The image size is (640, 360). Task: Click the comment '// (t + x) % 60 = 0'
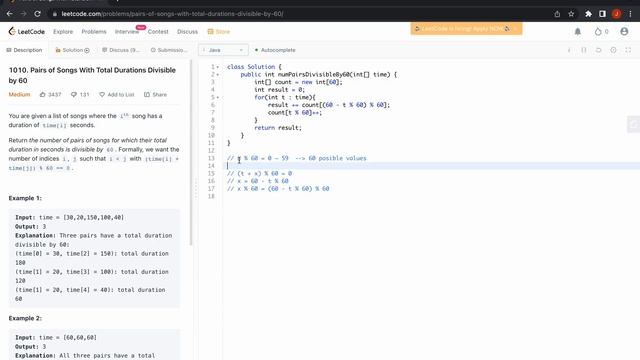260,173
